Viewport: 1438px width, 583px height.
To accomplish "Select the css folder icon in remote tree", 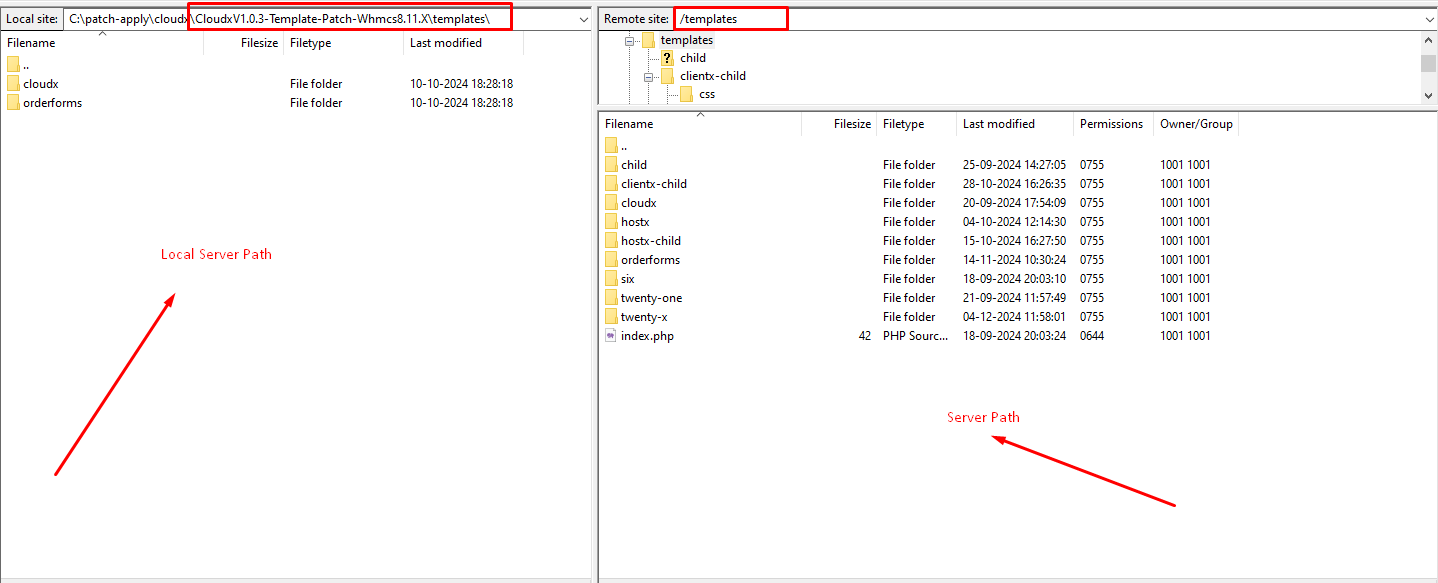I will (686, 94).
